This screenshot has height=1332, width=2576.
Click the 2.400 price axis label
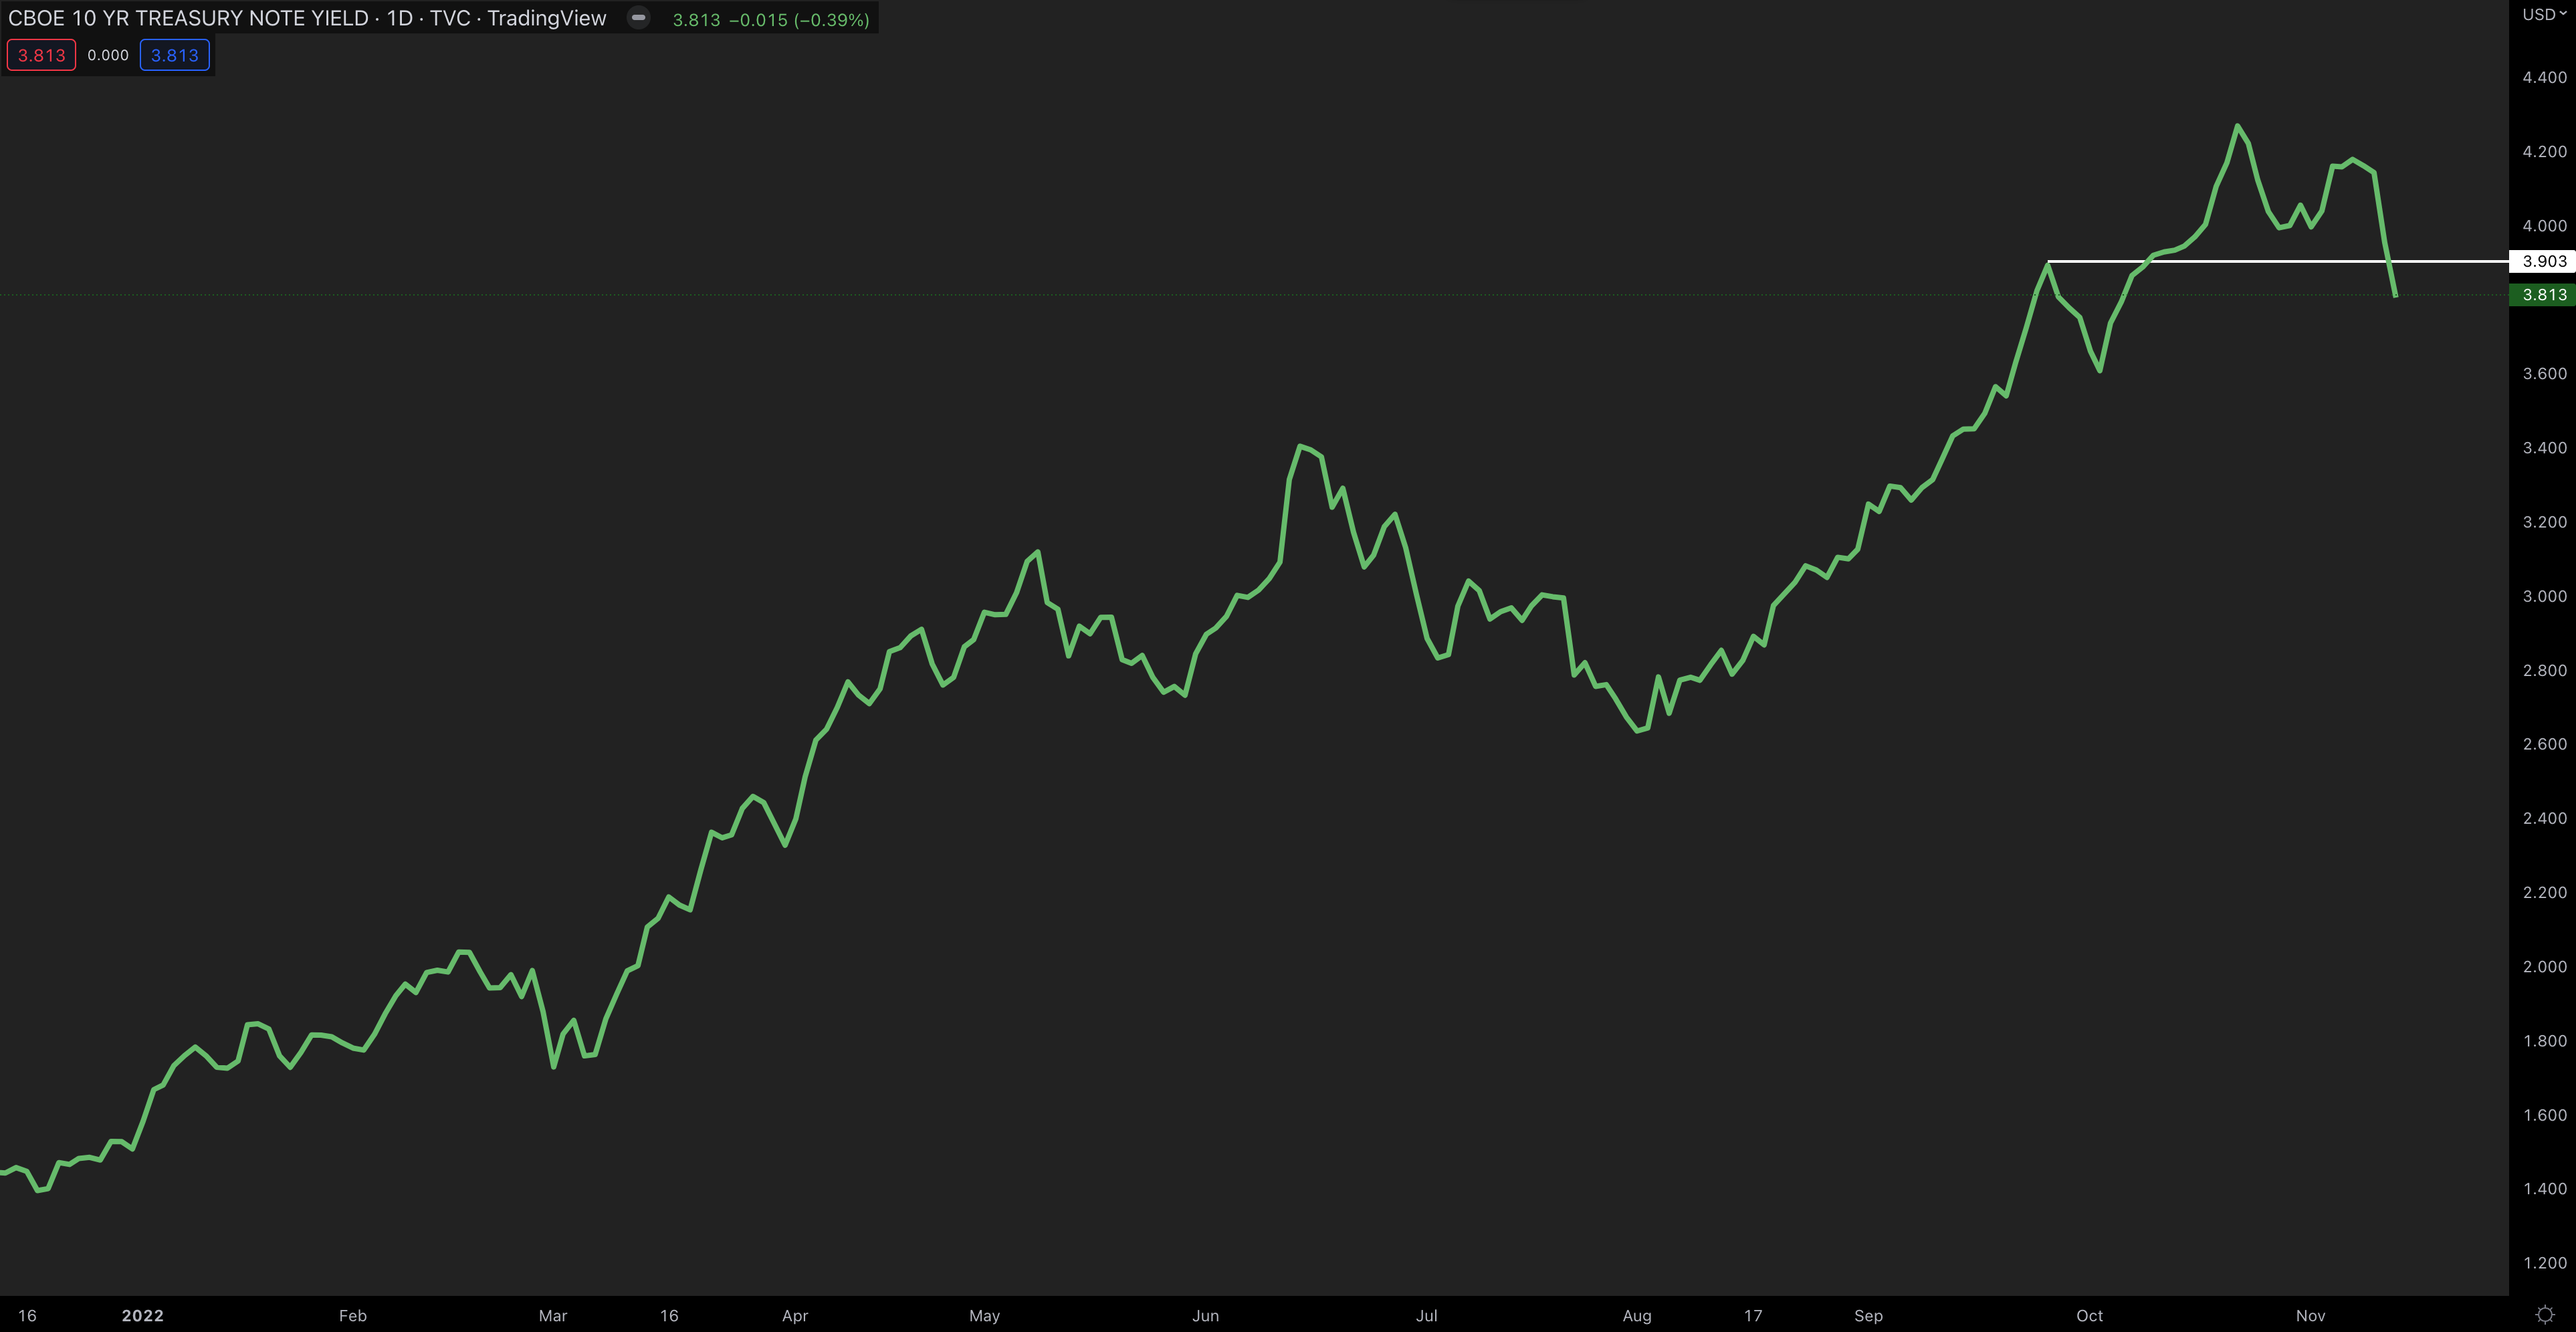tap(2544, 818)
